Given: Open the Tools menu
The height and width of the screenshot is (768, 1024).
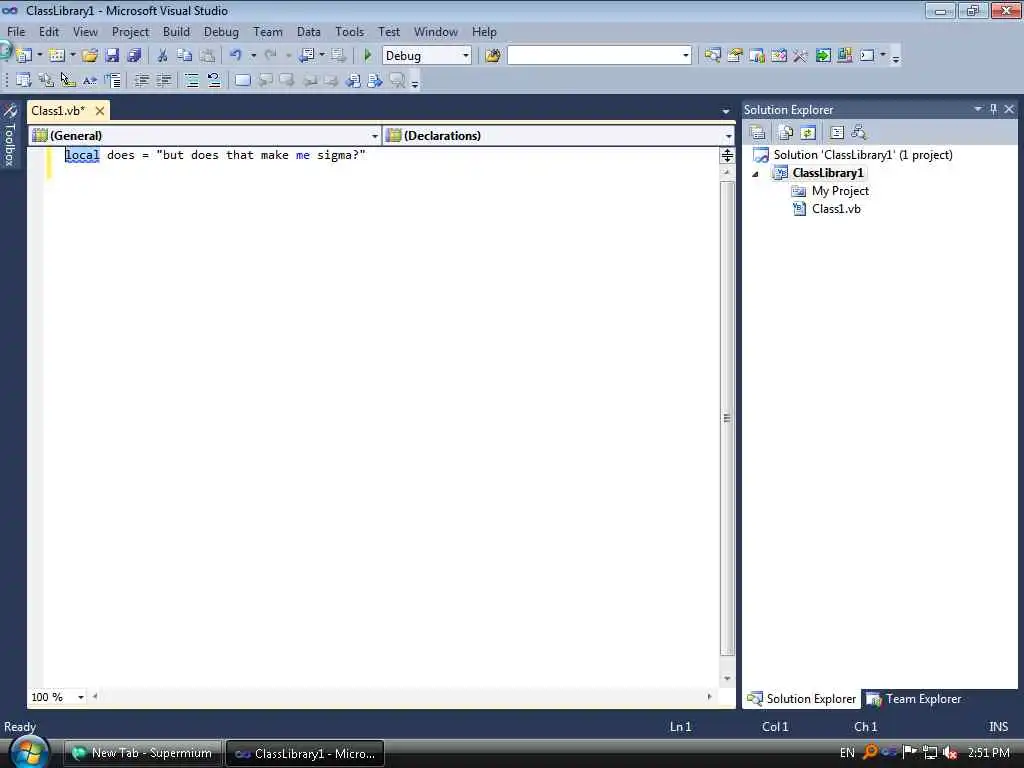Looking at the screenshot, I should click(x=349, y=31).
